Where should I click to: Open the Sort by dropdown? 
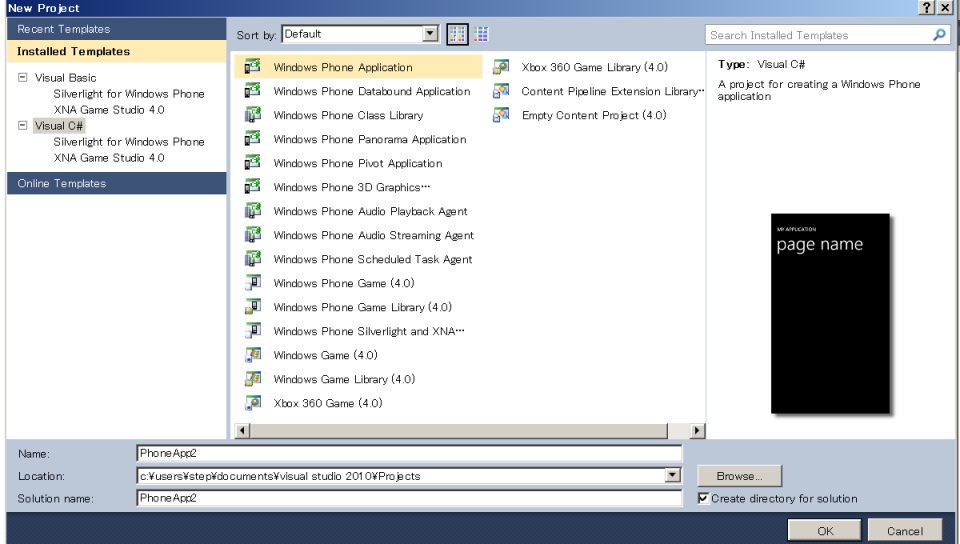click(x=430, y=34)
